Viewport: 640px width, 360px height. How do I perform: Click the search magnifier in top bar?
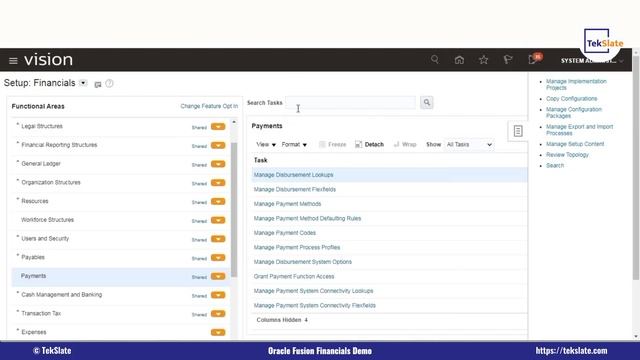click(x=435, y=60)
